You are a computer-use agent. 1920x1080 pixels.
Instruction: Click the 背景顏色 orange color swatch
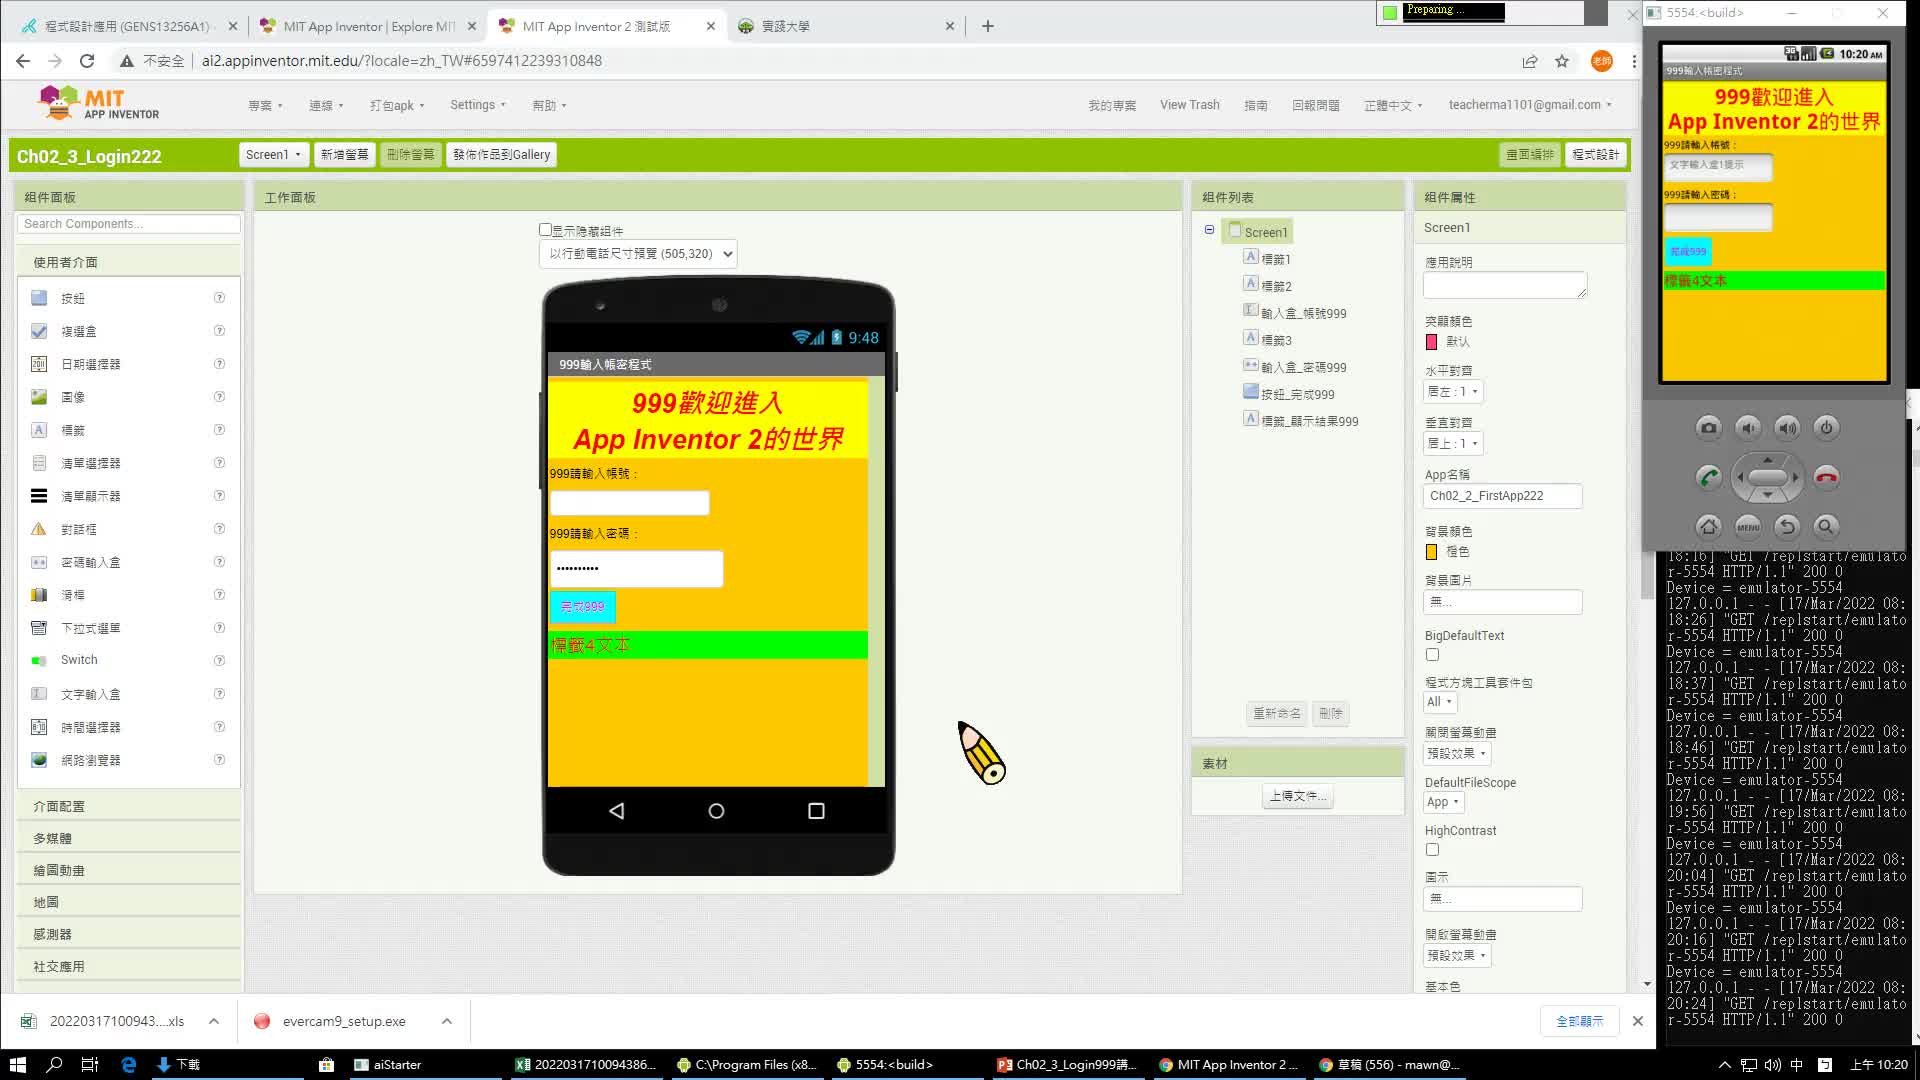(1431, 552)
